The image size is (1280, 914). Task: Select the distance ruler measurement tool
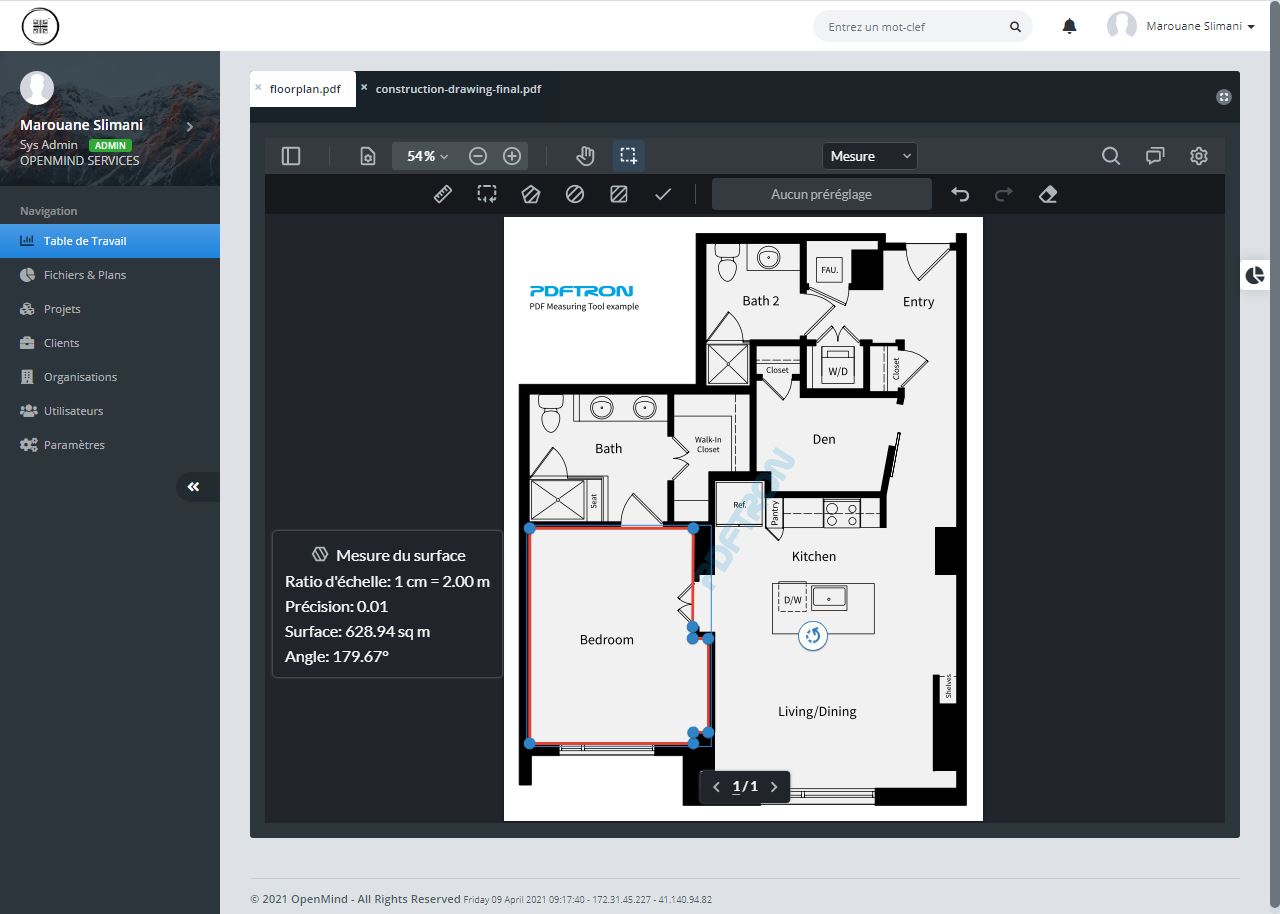[443, 194]
